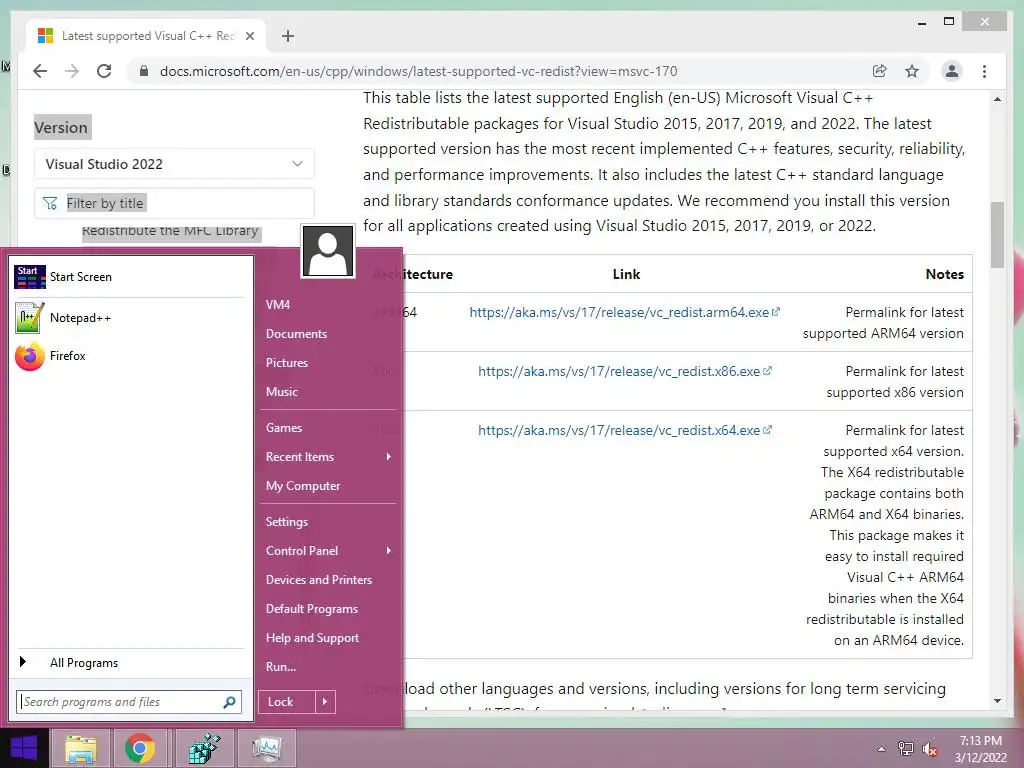Image resolution: width=1024 pixels, height=768 pixels.
Task: Click the scrollbar down arrow
Action: point(997,701)
